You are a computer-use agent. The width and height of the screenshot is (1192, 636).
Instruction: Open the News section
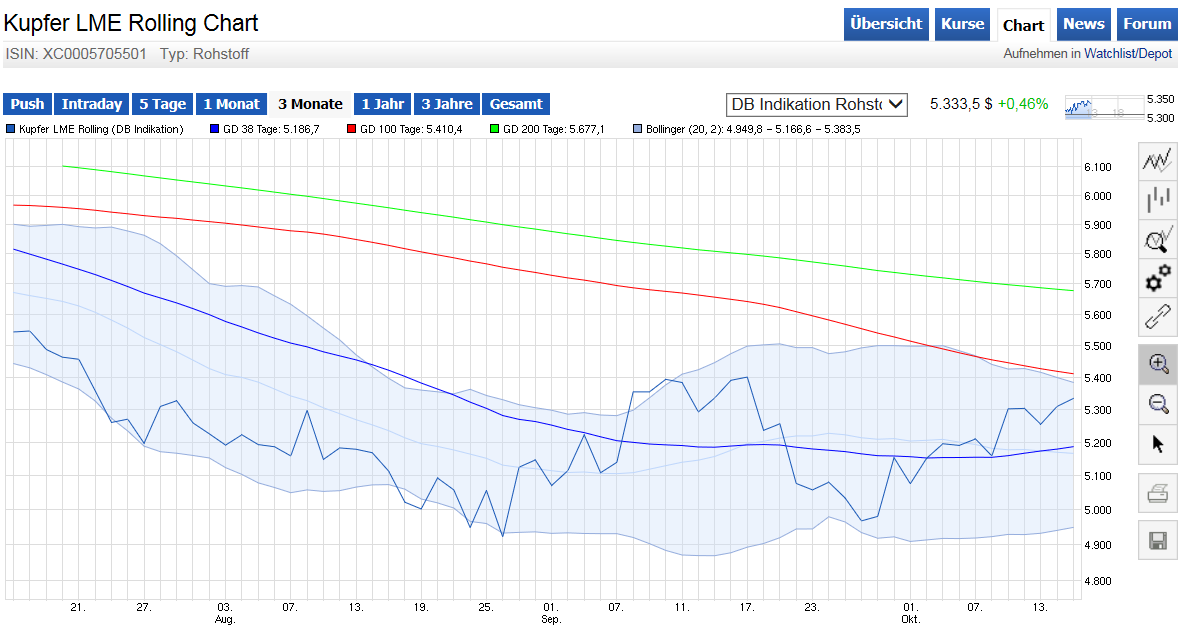[1083, 23]
